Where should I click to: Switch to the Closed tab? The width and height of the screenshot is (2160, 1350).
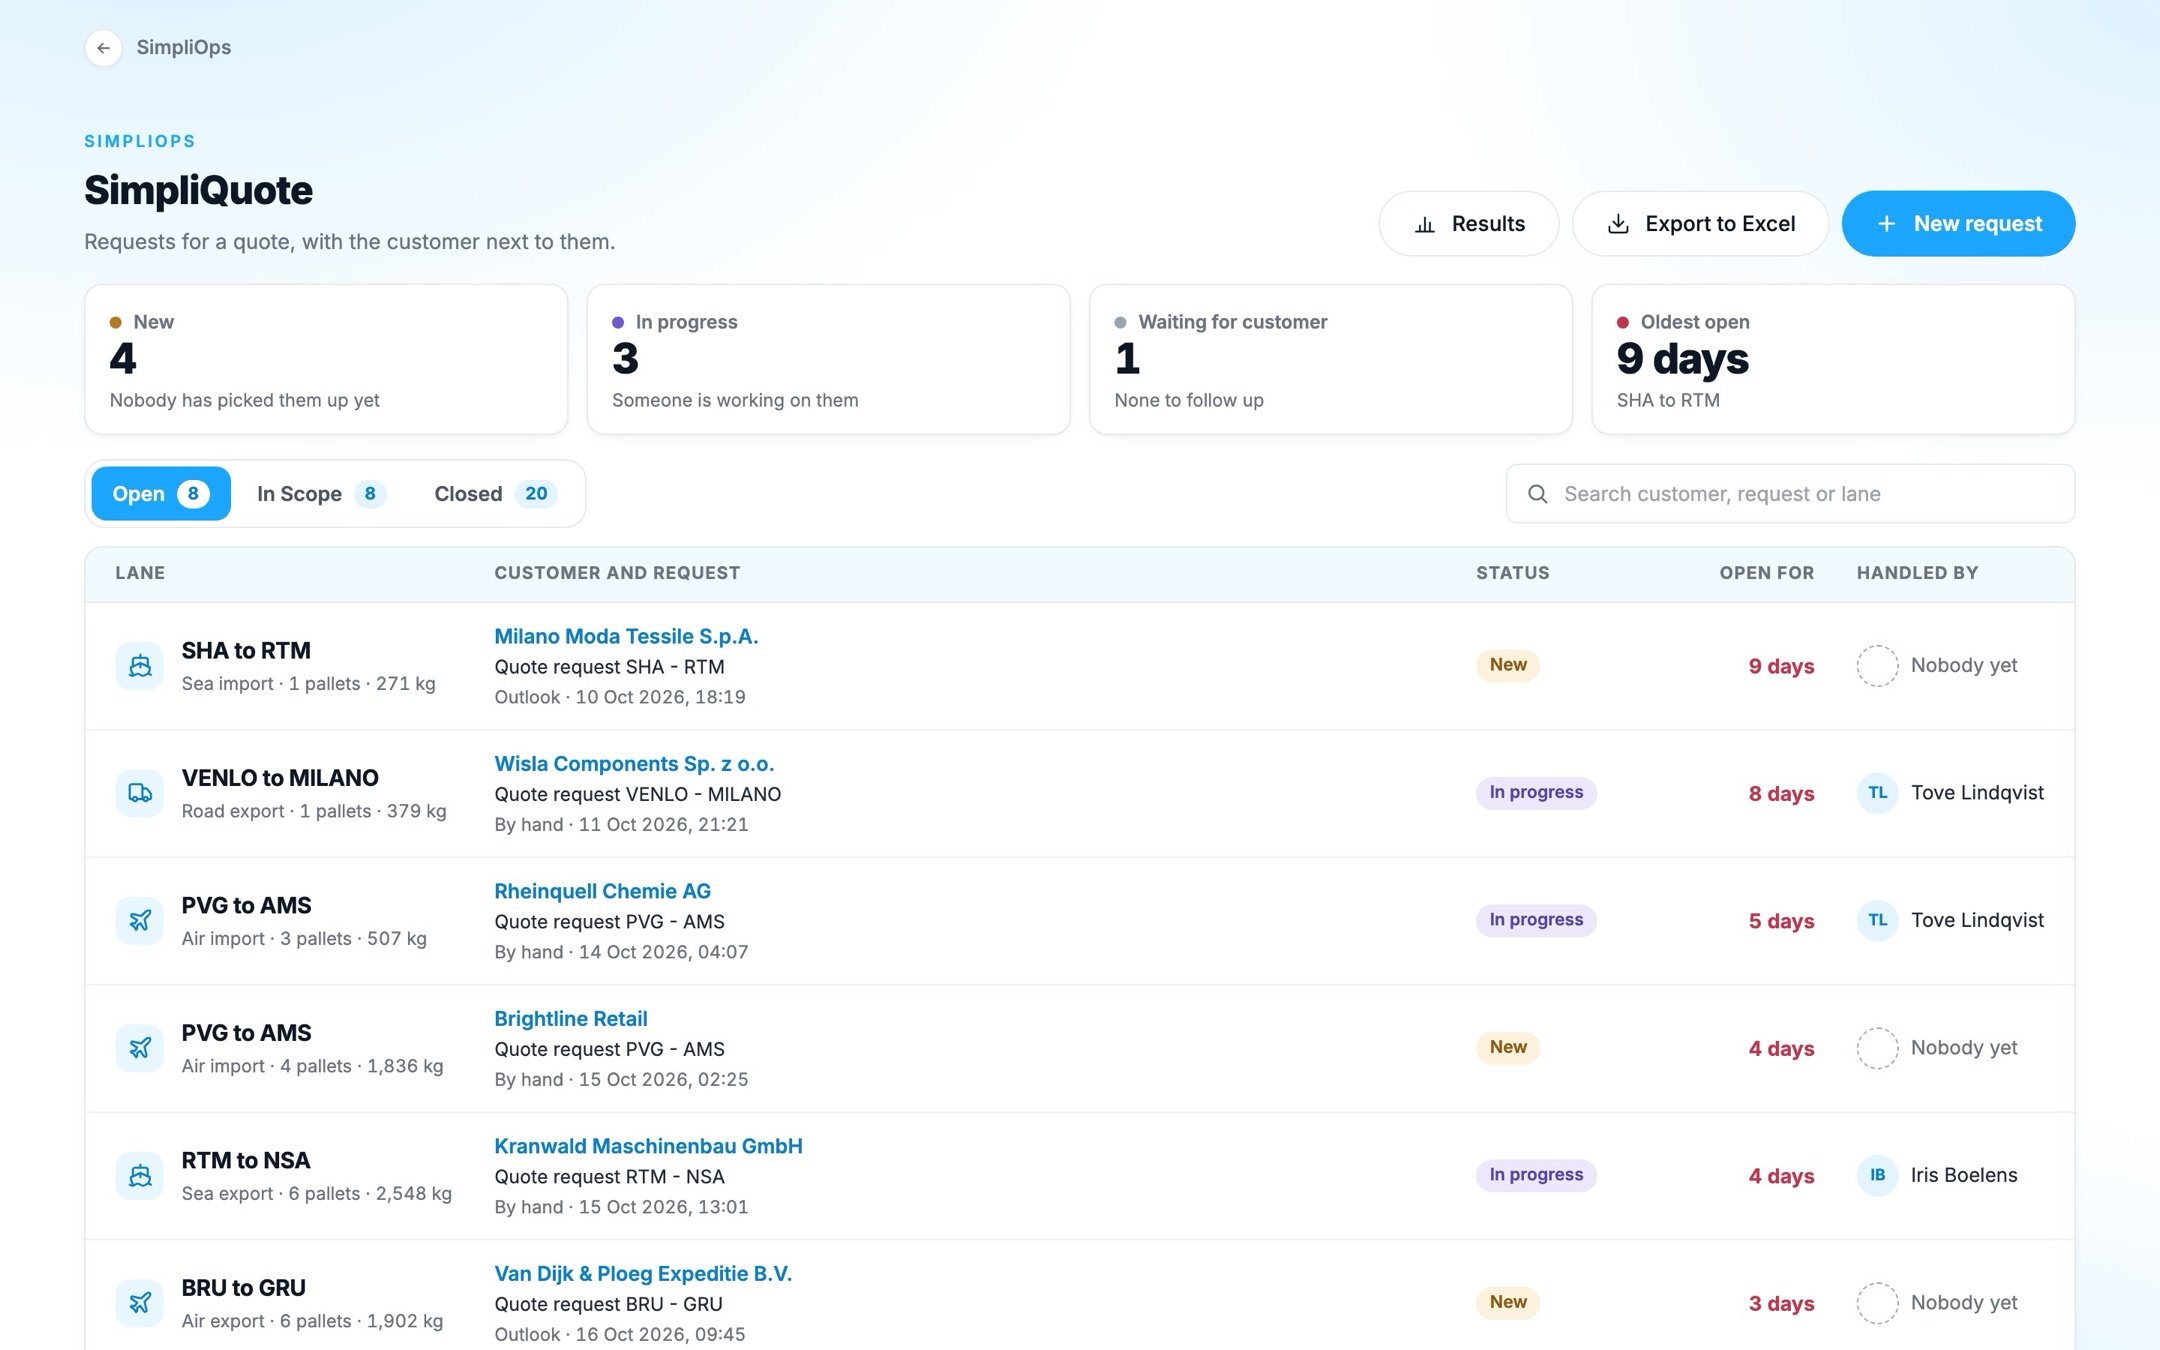[x=495, y=494]
